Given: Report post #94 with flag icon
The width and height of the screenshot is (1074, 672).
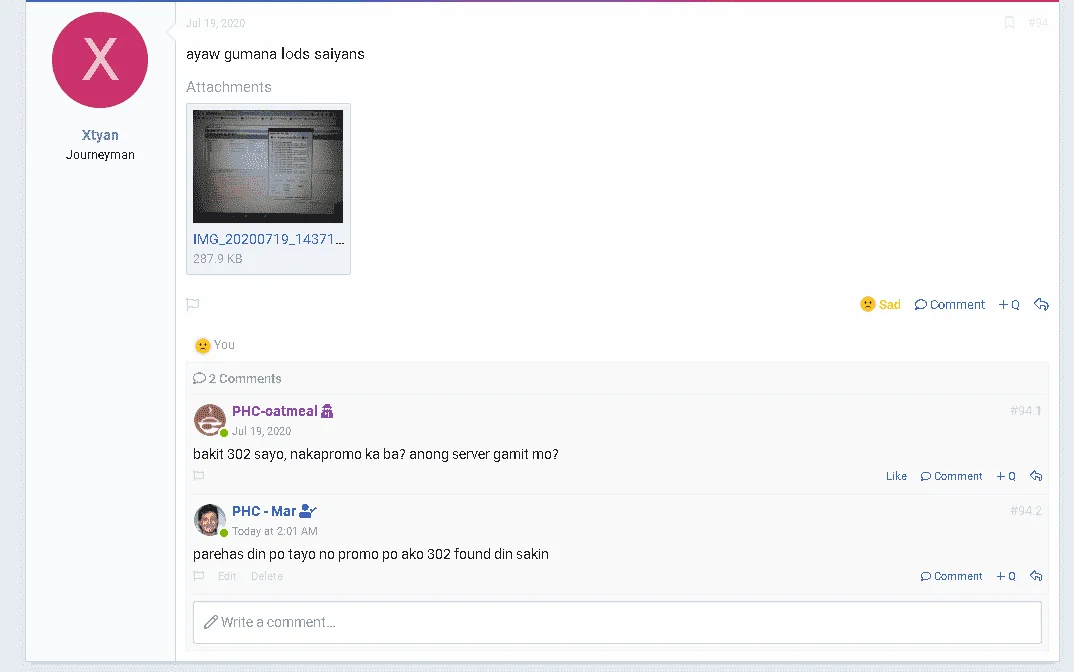Looking at the screenshot, I should click(x=192, y=304).
